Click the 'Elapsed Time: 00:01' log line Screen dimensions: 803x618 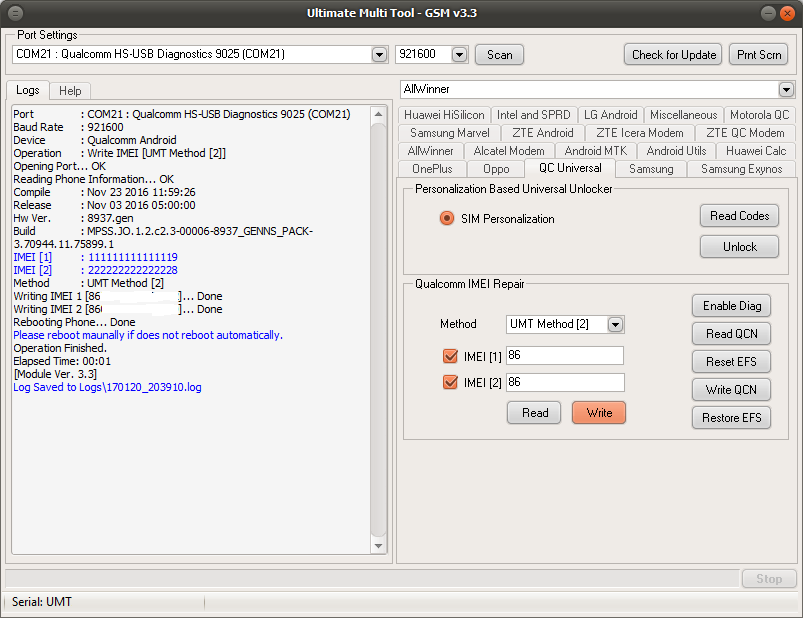click(x=62, y=361)
